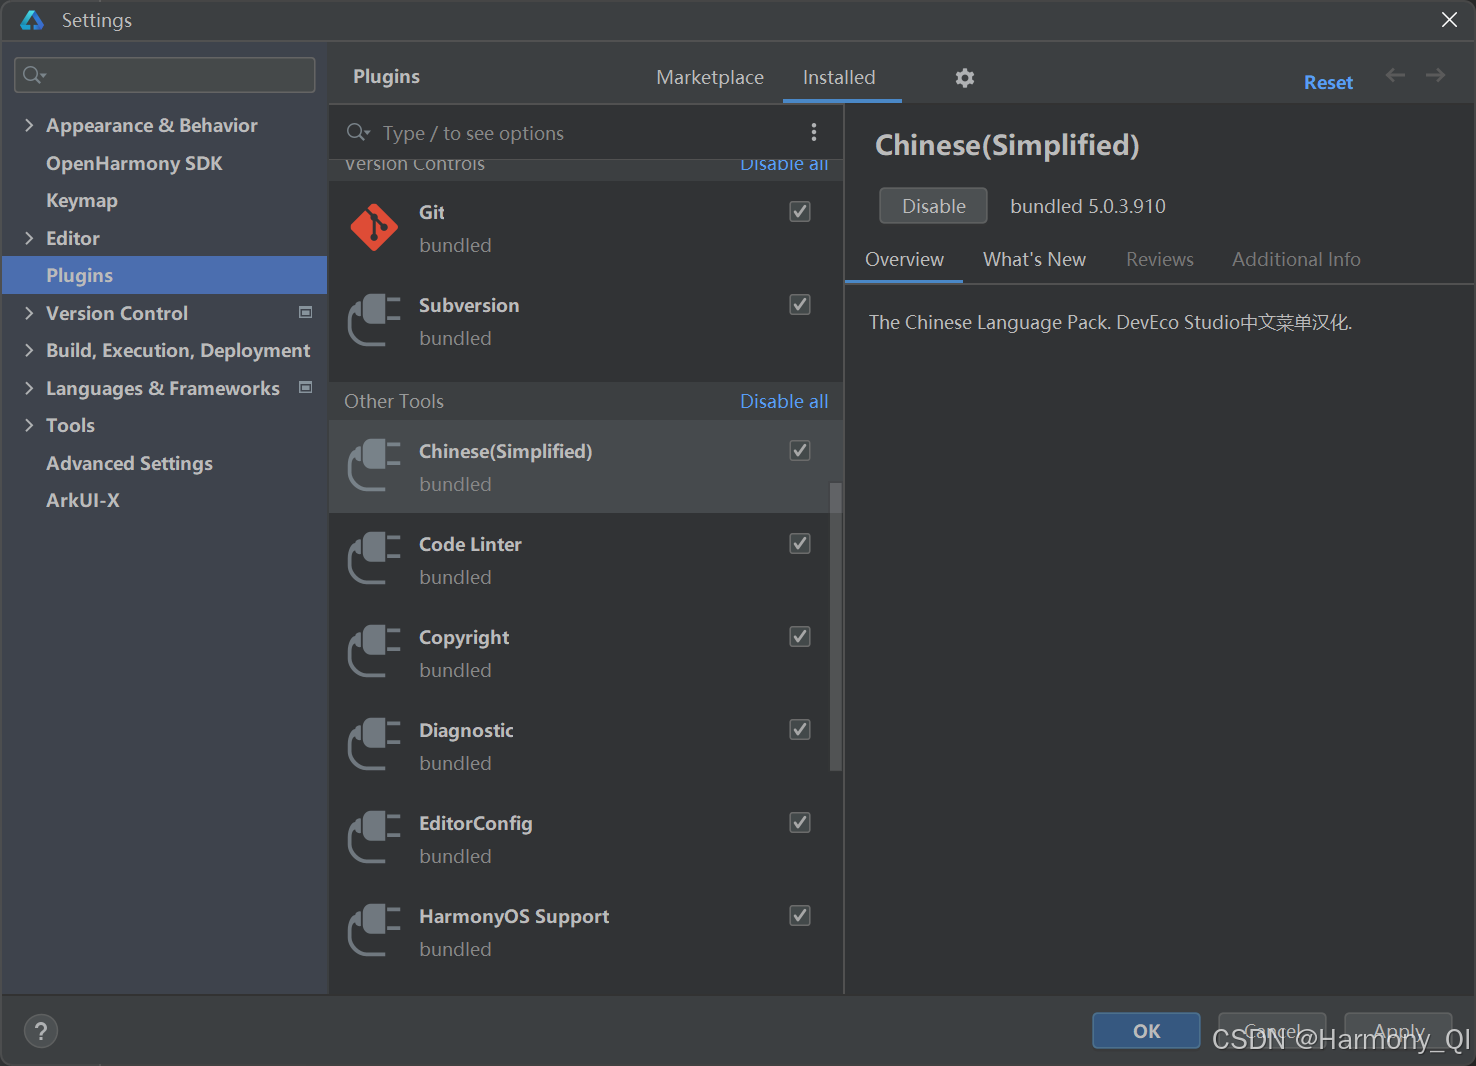Select the Copyright plugin name
1476x1066 pixels.
pyautogui.click(x=464, y=637)
